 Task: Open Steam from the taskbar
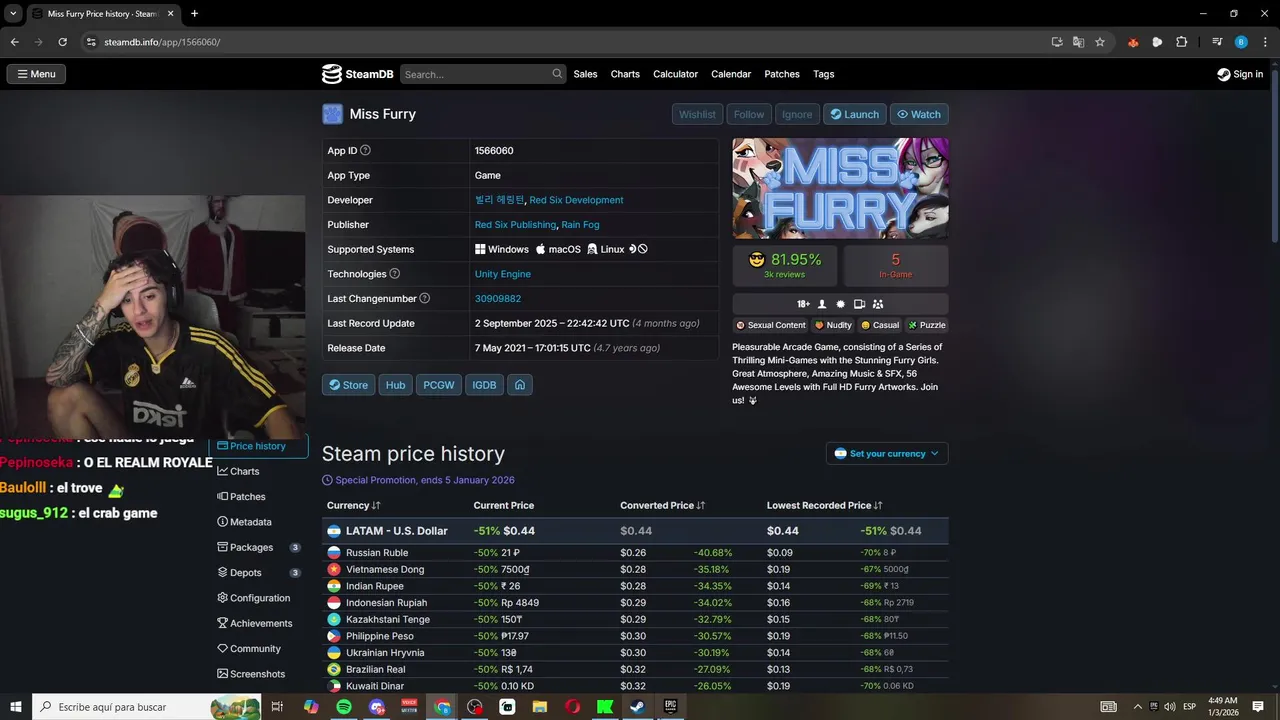[637, 707]
